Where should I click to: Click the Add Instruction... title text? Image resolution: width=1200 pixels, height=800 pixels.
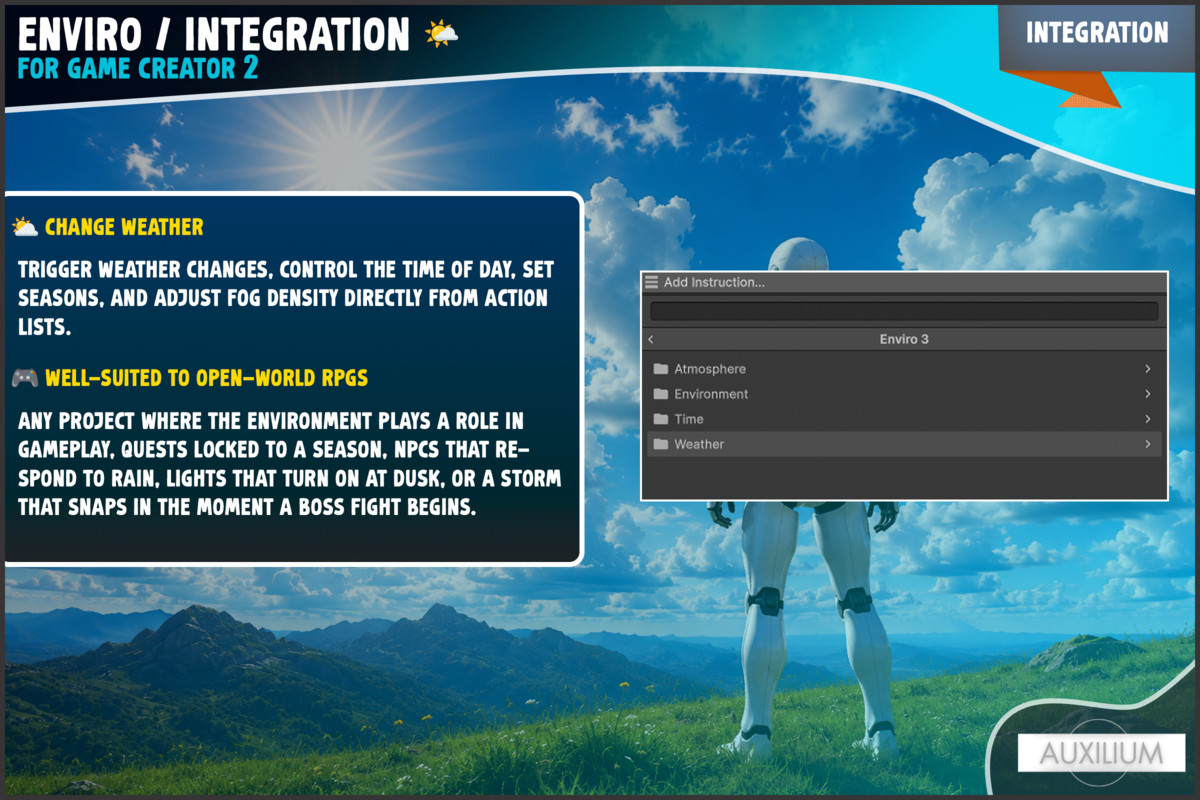[714, 282]
